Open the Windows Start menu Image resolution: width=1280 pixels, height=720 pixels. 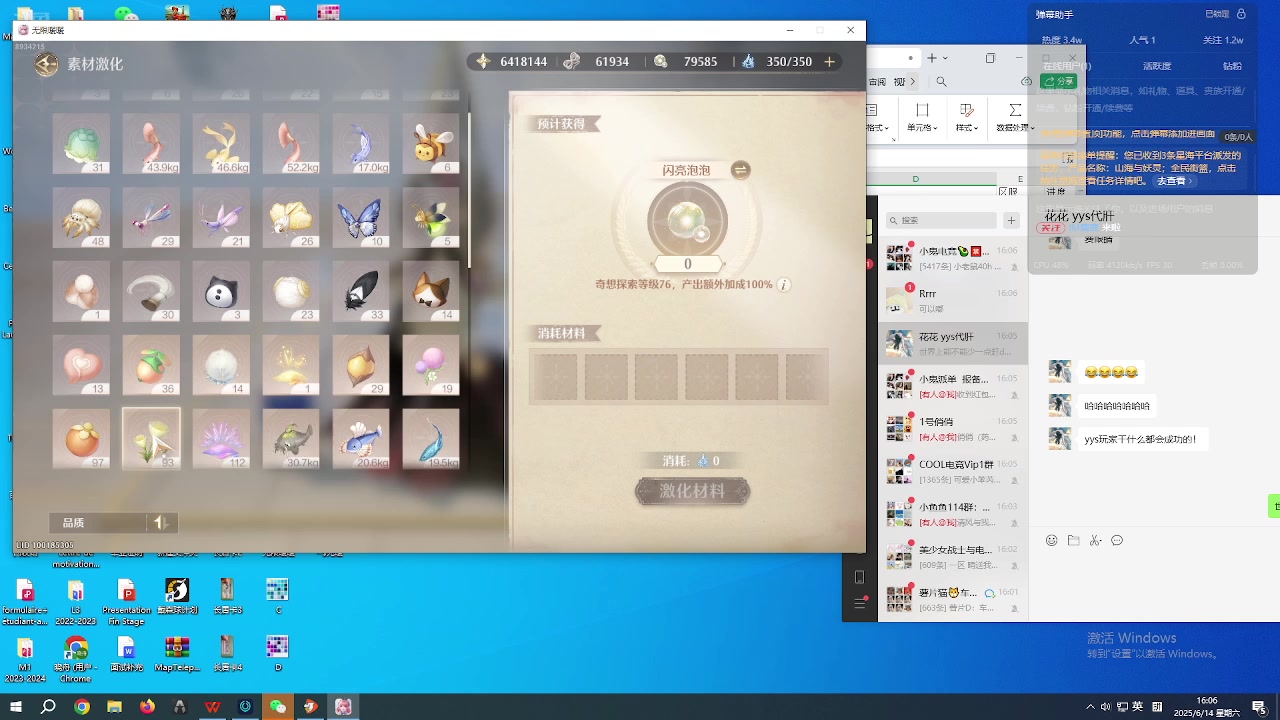tap(16, 707)
